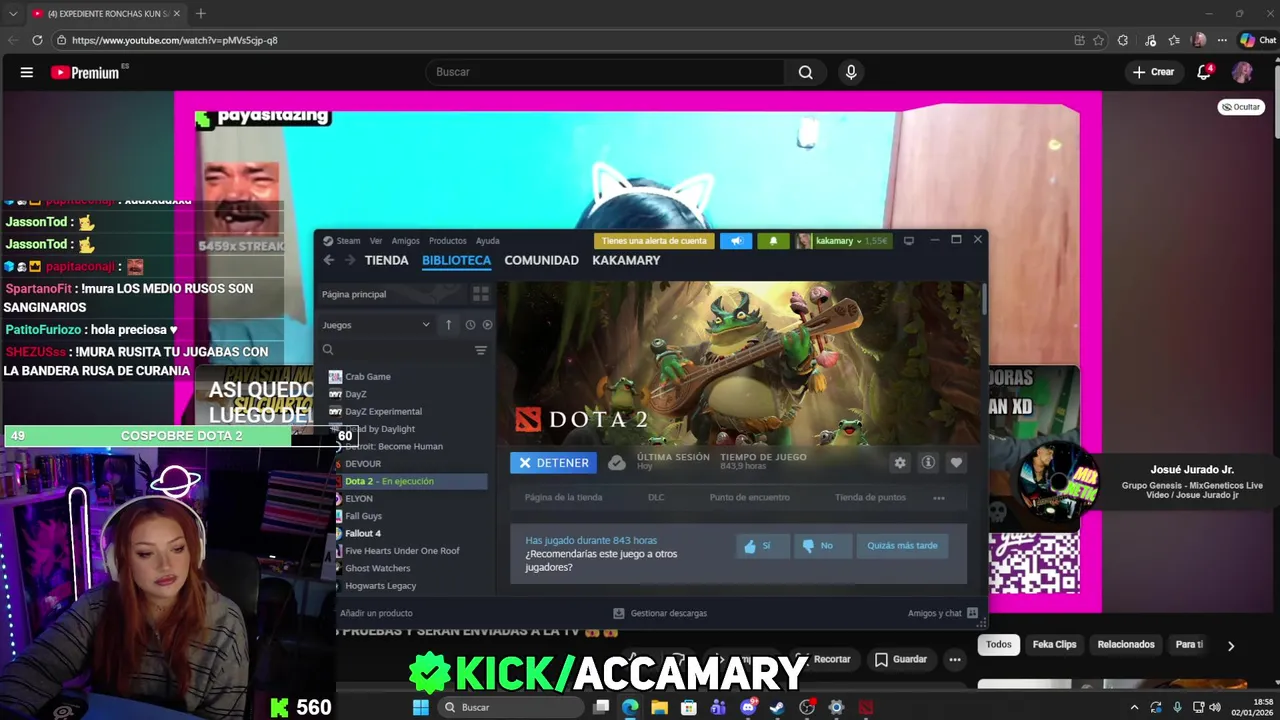Click the Steam account alert button
The width and height of the screenshot is (1280, 720).
(654, 241)
